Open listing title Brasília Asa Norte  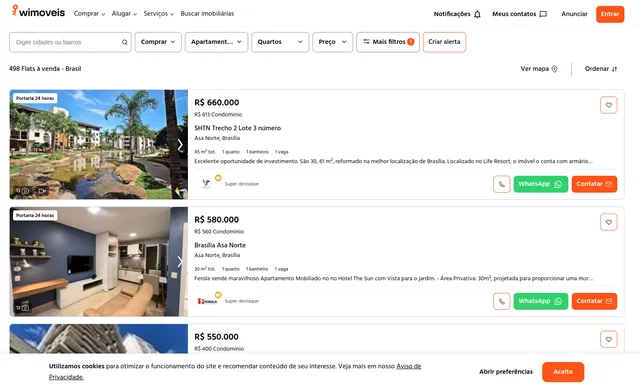[220, 245]
